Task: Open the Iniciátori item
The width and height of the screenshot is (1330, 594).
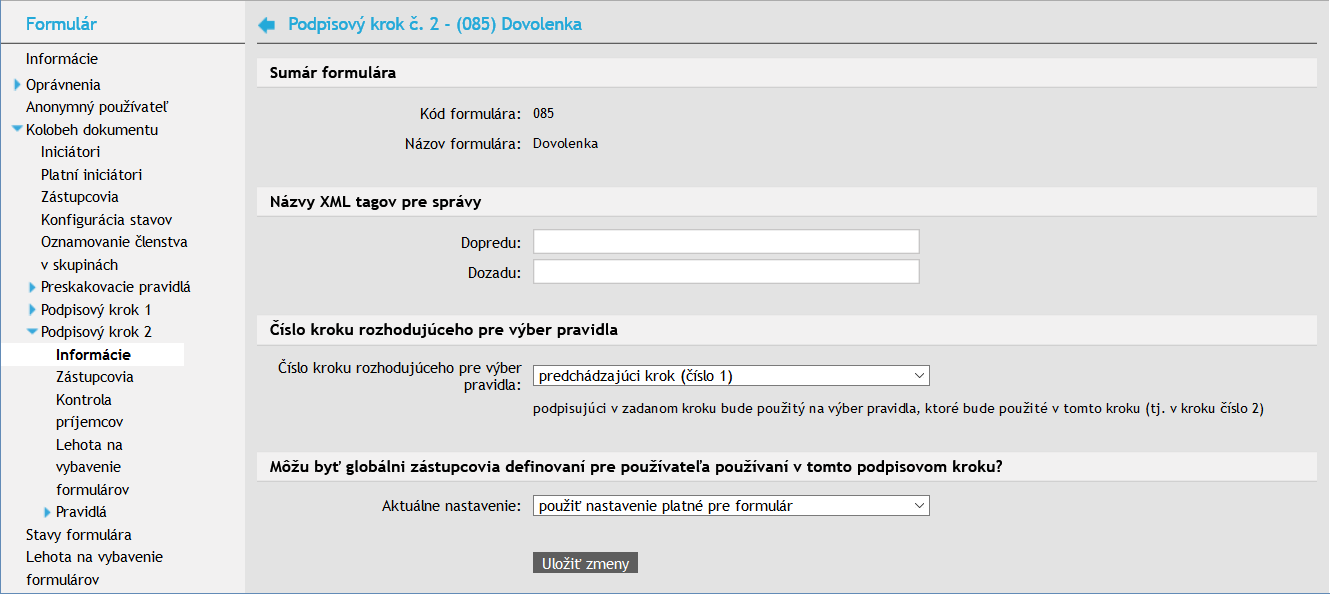Action: tap(70, 152)
